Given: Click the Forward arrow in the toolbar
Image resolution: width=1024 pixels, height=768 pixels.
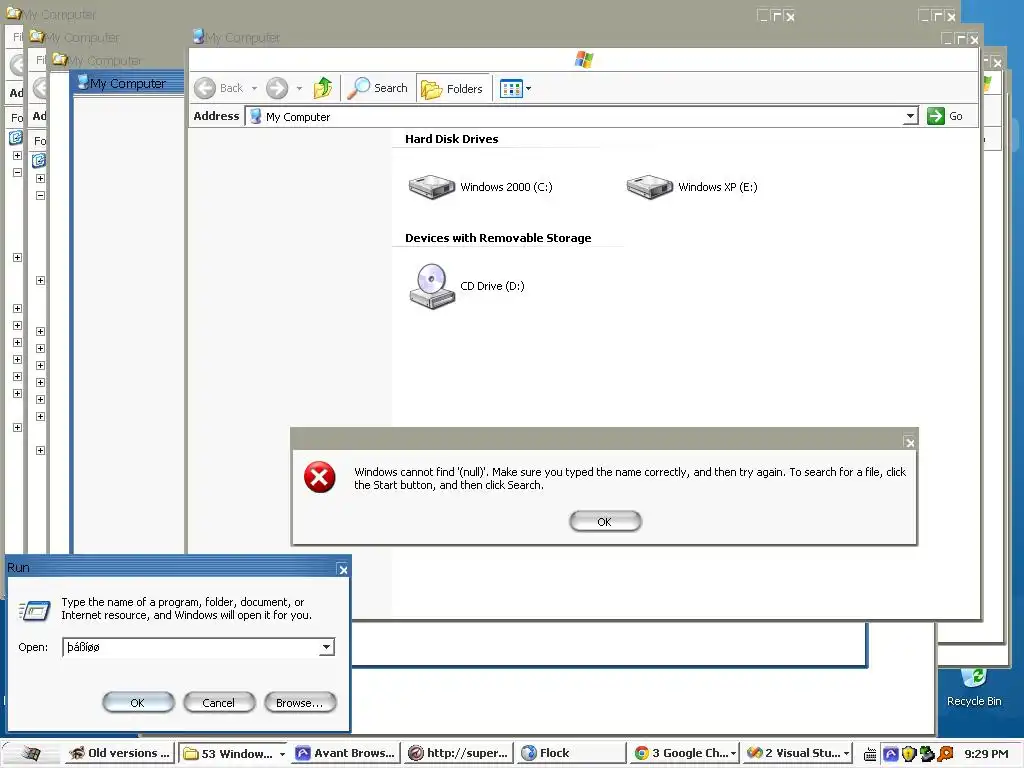Looking at the screenshot, I should coord(277,88).
